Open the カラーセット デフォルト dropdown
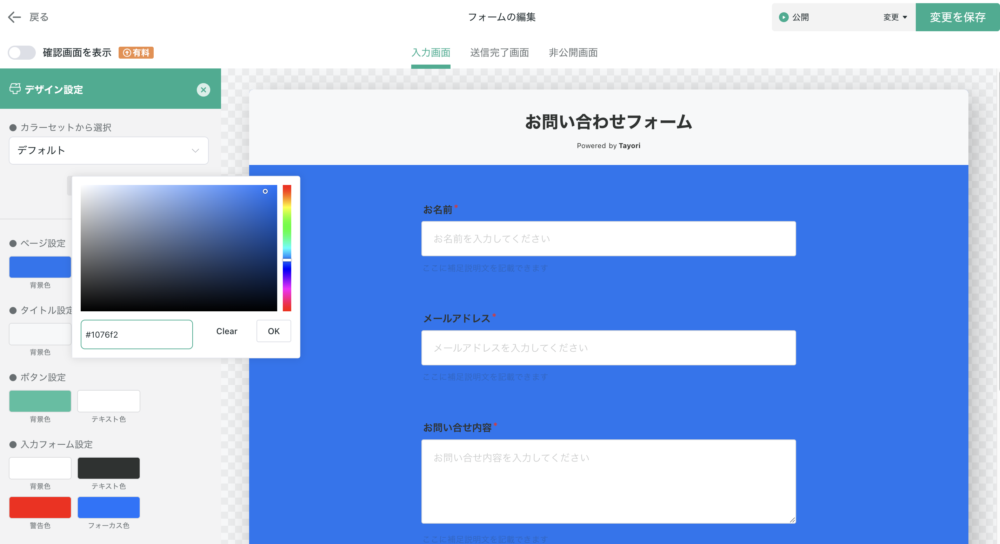This screenshot has height=544, width=1000. pyautogui.click(x=108, y=150)
